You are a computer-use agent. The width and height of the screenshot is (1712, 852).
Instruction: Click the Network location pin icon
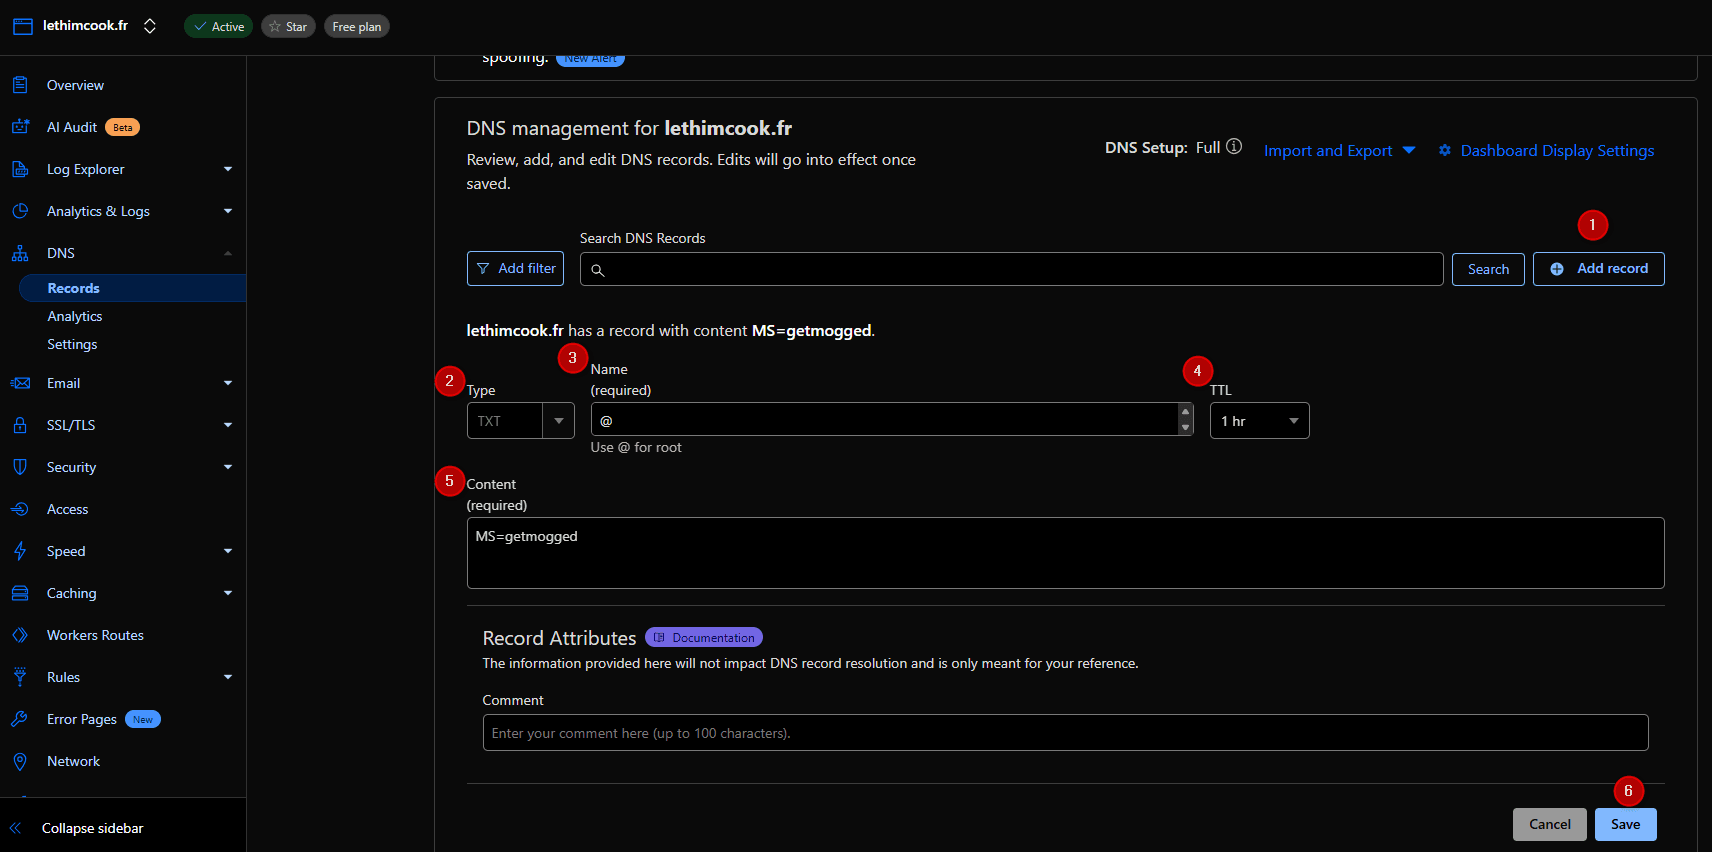20,761
